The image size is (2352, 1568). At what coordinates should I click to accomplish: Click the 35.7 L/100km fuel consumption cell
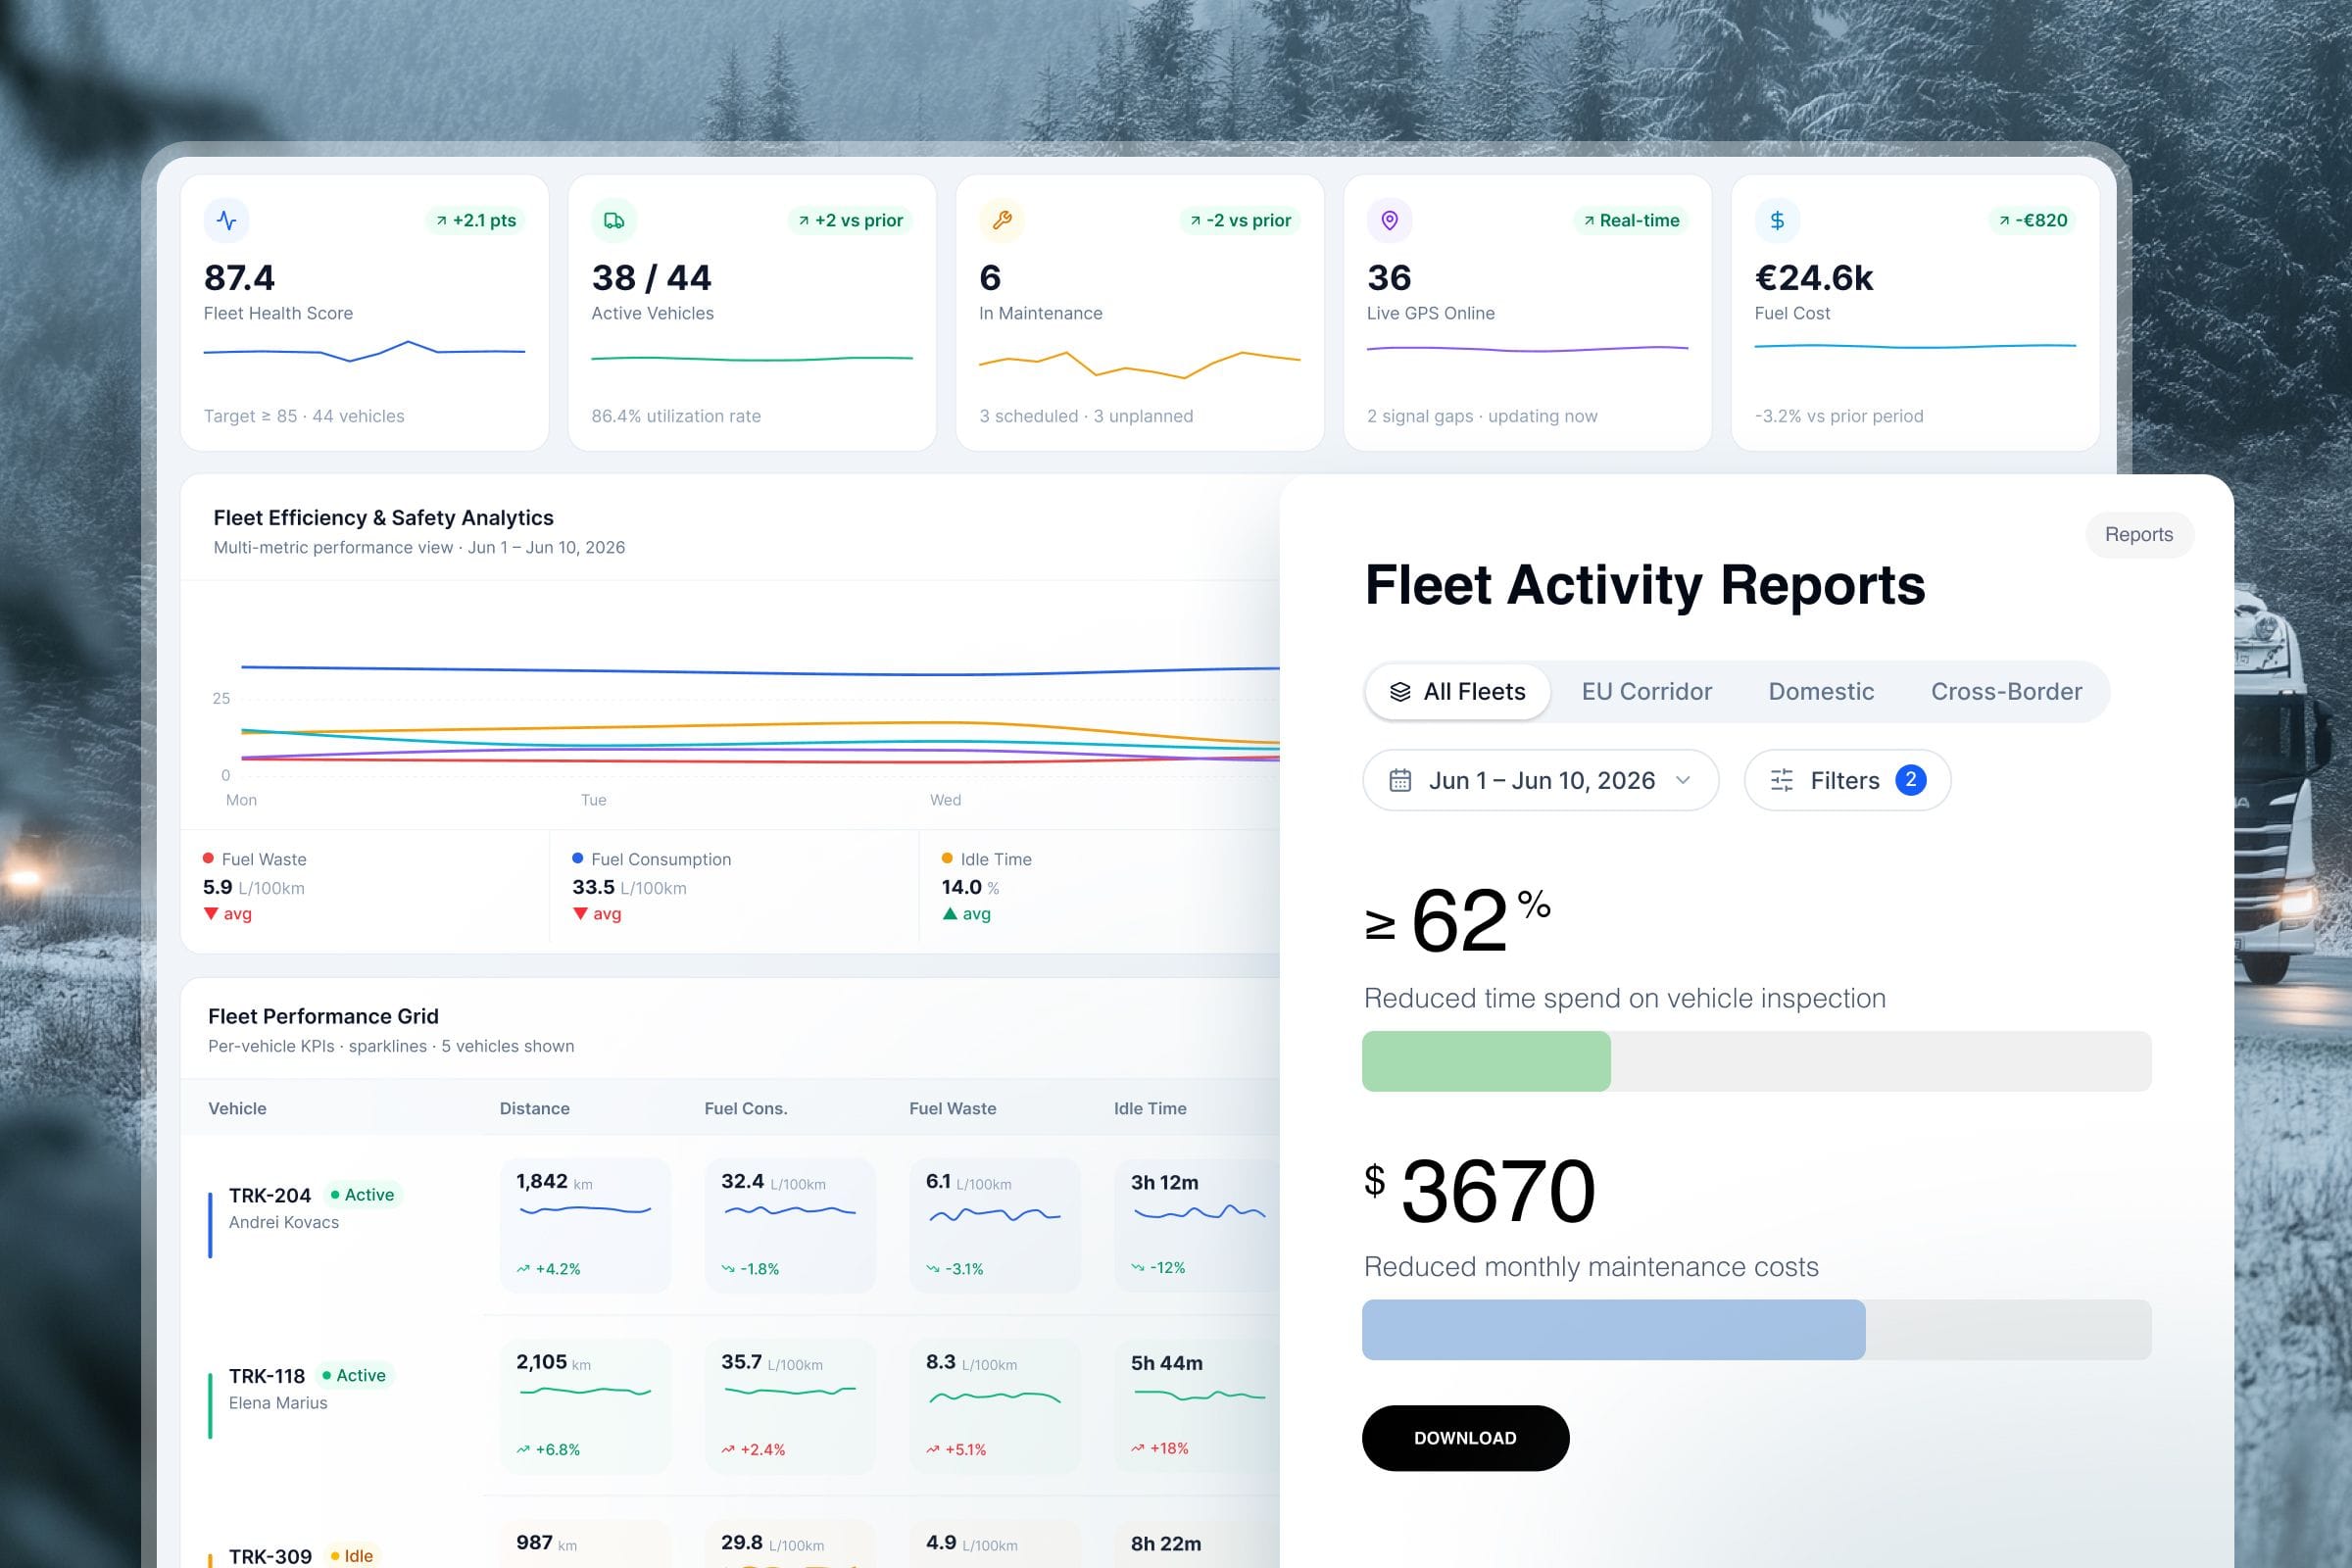[790, 1406]
